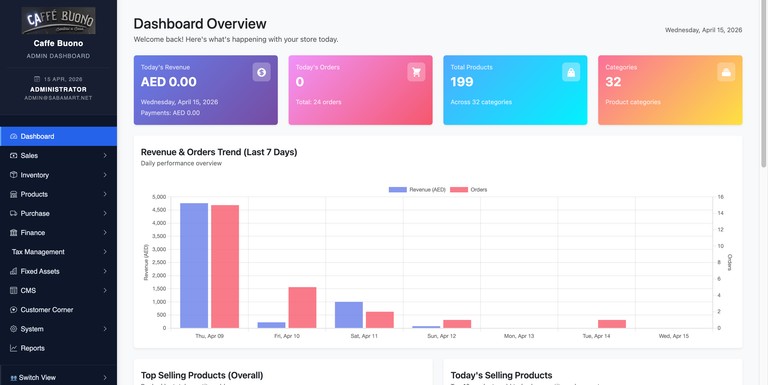Click the Finance bank icon
The width and height of the screenshot is (768, 385).
click(x=13, y=233)
